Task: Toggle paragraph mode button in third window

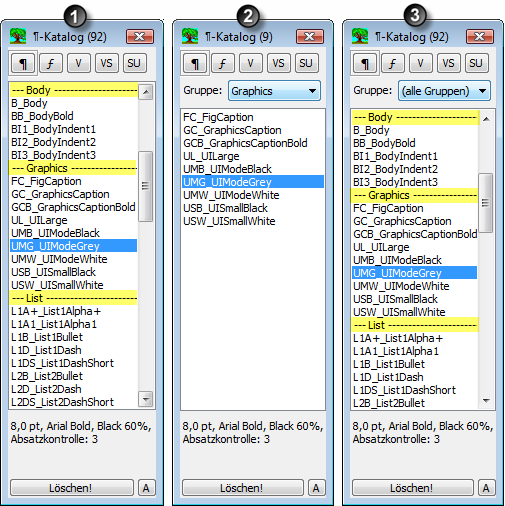Action: coord(365,63)
